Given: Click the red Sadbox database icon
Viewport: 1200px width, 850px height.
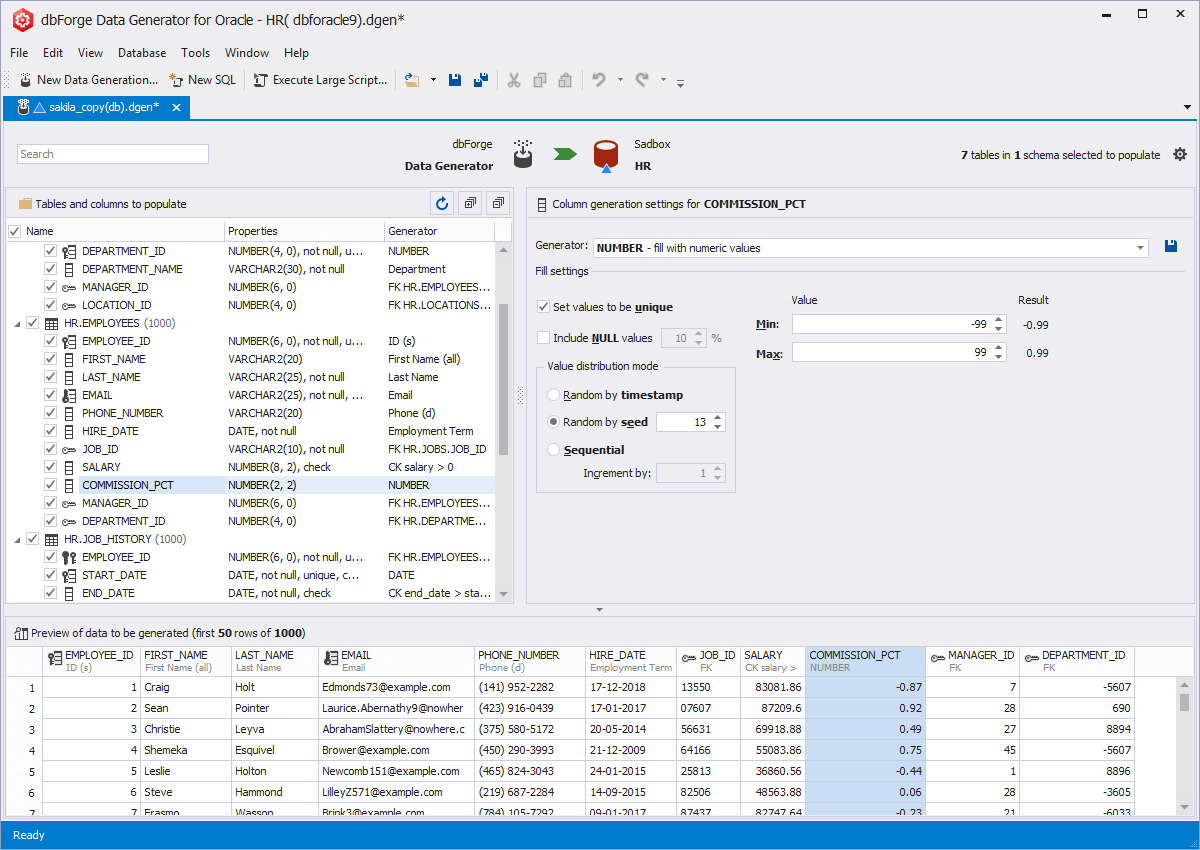Looking at the screenshot, I should (605, 154).
